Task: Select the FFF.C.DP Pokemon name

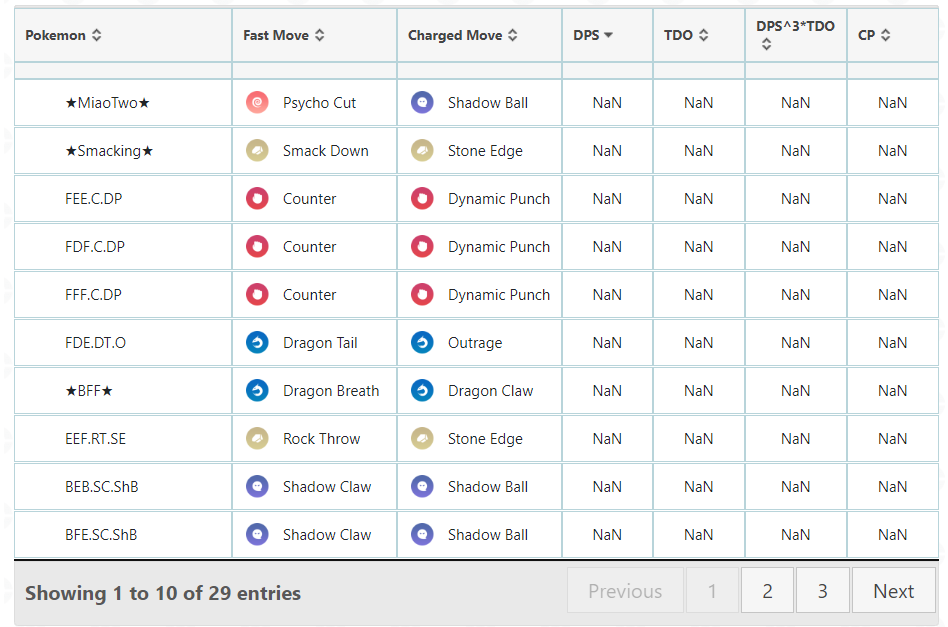Action: tap(94, 294)
